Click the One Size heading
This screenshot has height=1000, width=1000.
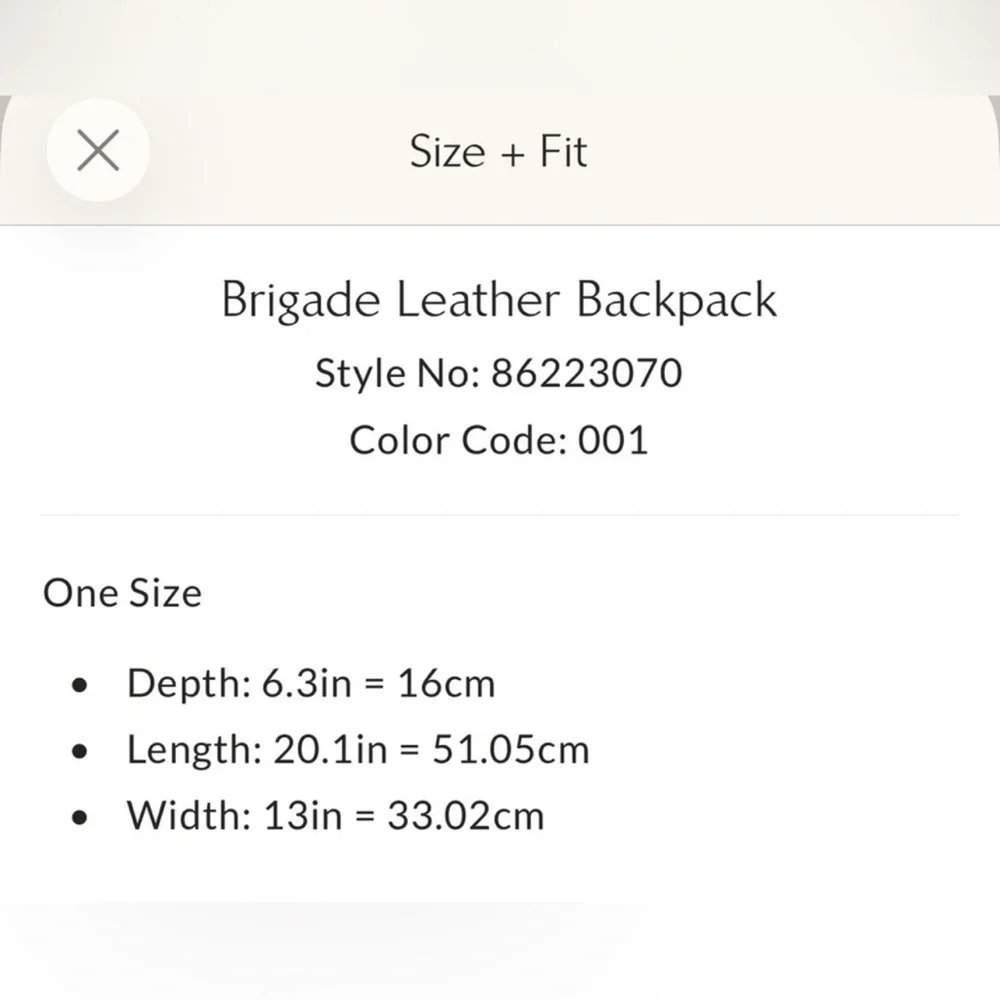point(122,593)
